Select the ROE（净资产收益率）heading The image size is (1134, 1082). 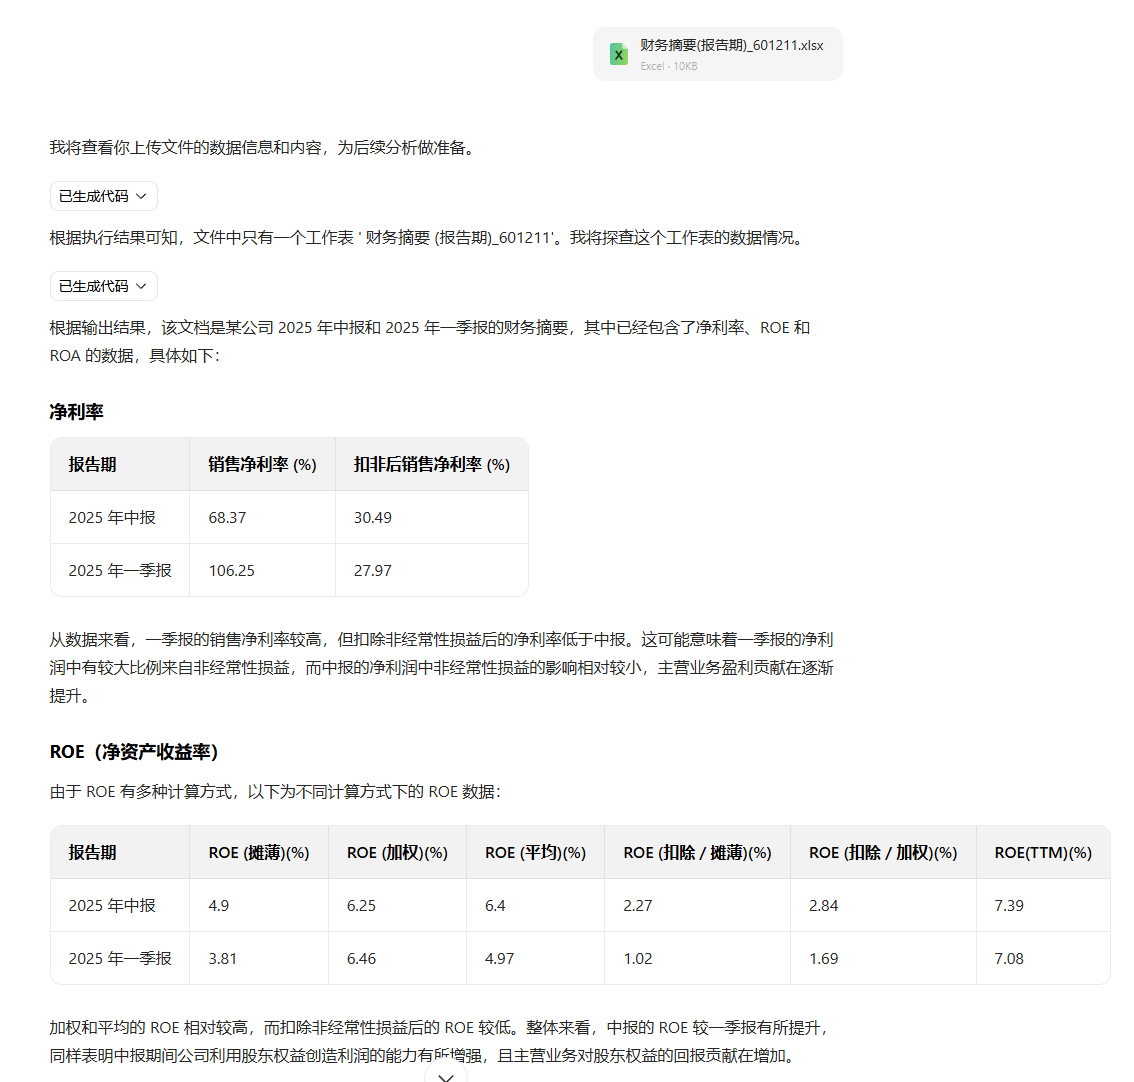point(134,752)
